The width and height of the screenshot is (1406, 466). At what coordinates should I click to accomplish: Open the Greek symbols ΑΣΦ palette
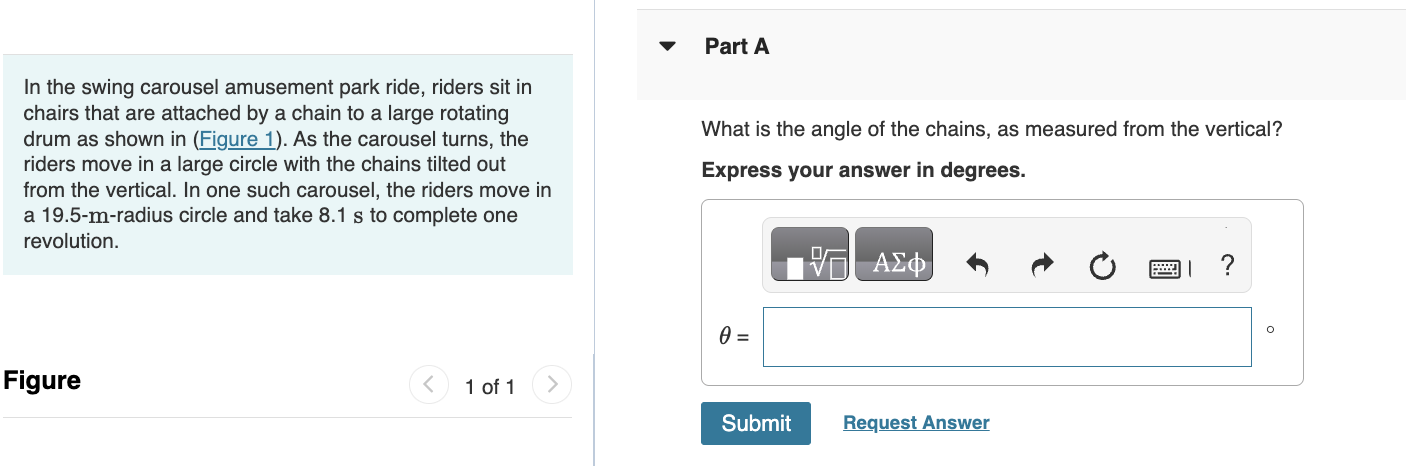894,255
